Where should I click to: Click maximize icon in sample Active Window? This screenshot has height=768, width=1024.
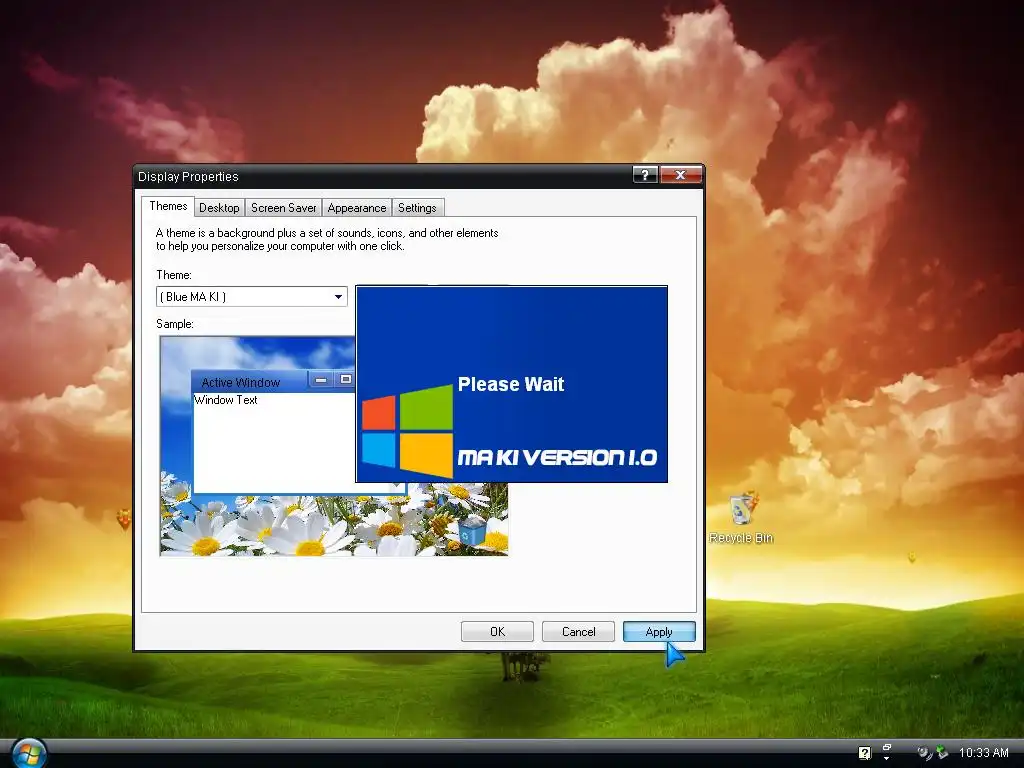pyautogui.click(x=345, y=379)
